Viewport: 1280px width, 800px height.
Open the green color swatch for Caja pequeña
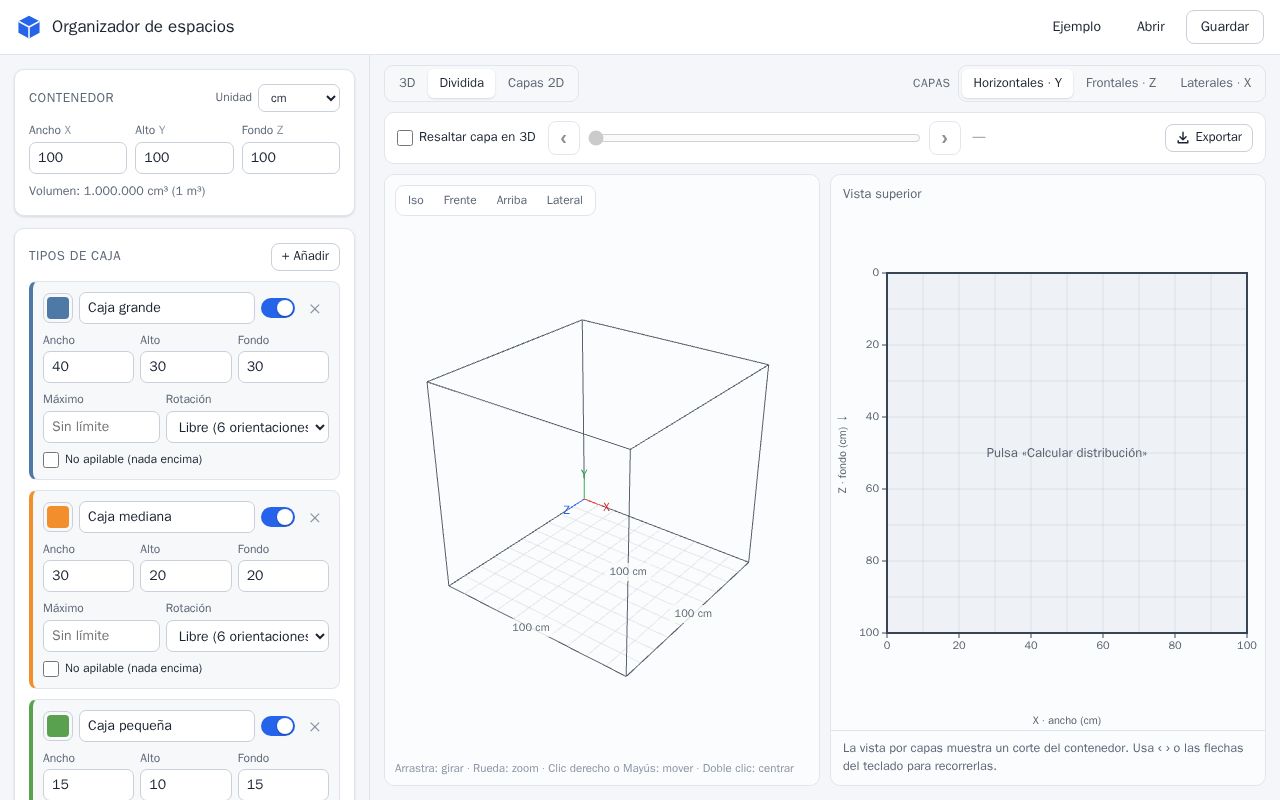pyautogui.click(x=58, y=726)
